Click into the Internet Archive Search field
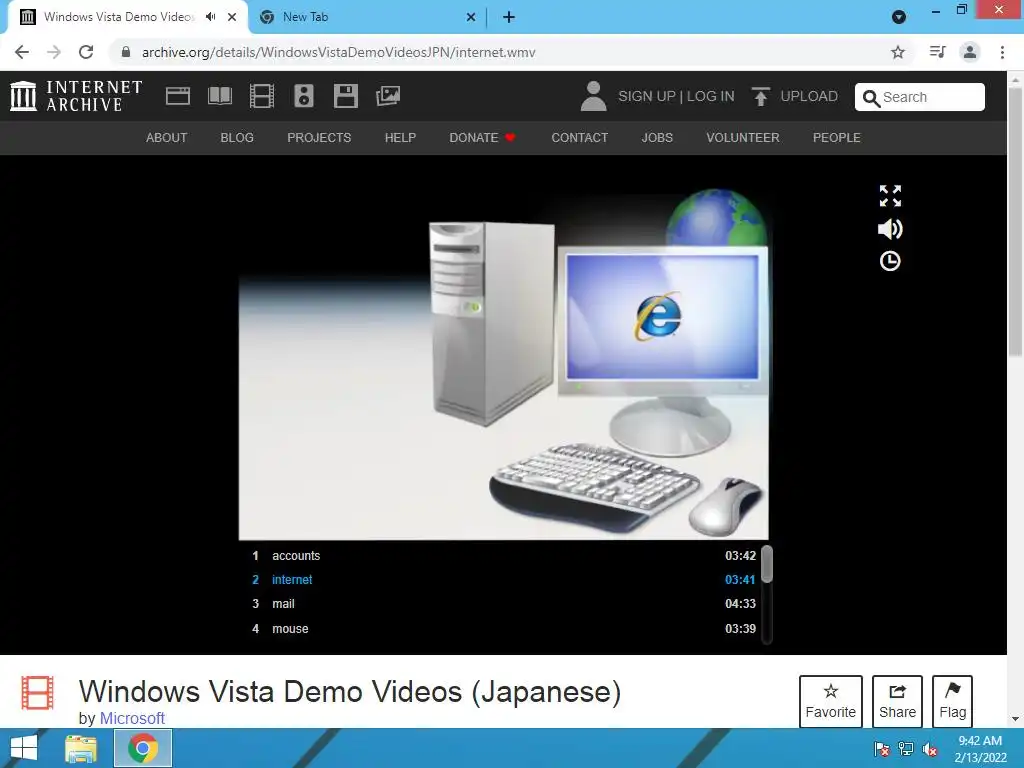1024x768 pixels. tap(920, 97)
